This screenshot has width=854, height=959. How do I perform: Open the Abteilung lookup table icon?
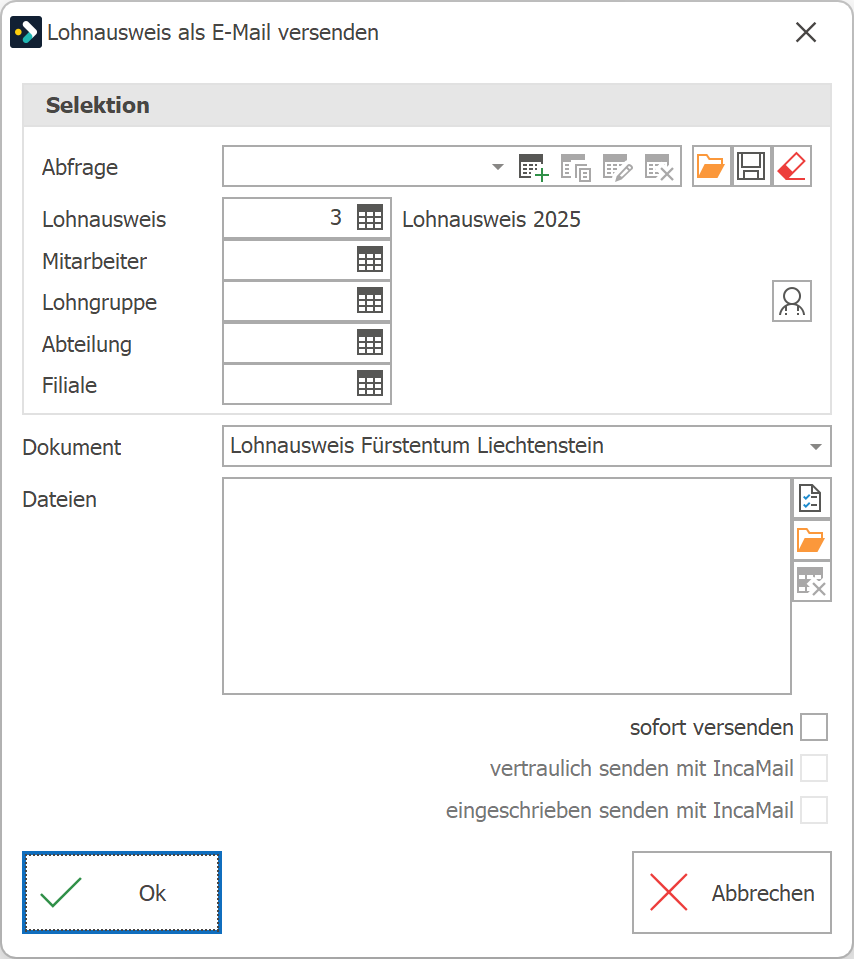point(370,342)
